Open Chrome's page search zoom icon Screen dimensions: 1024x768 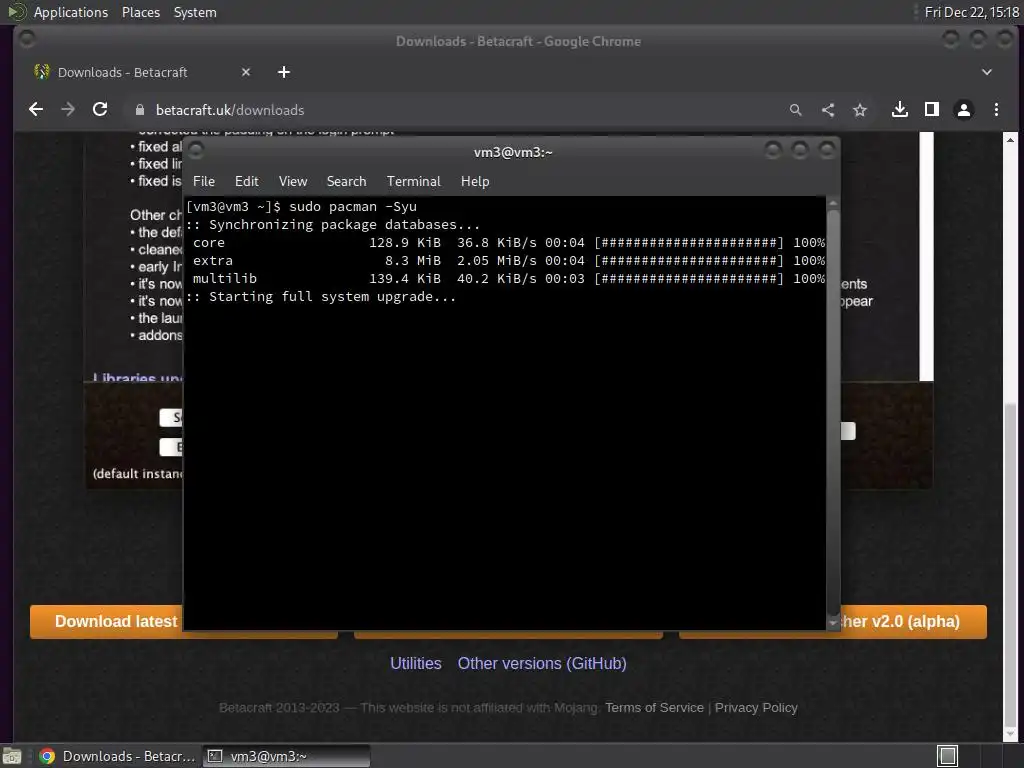[795, 110]
